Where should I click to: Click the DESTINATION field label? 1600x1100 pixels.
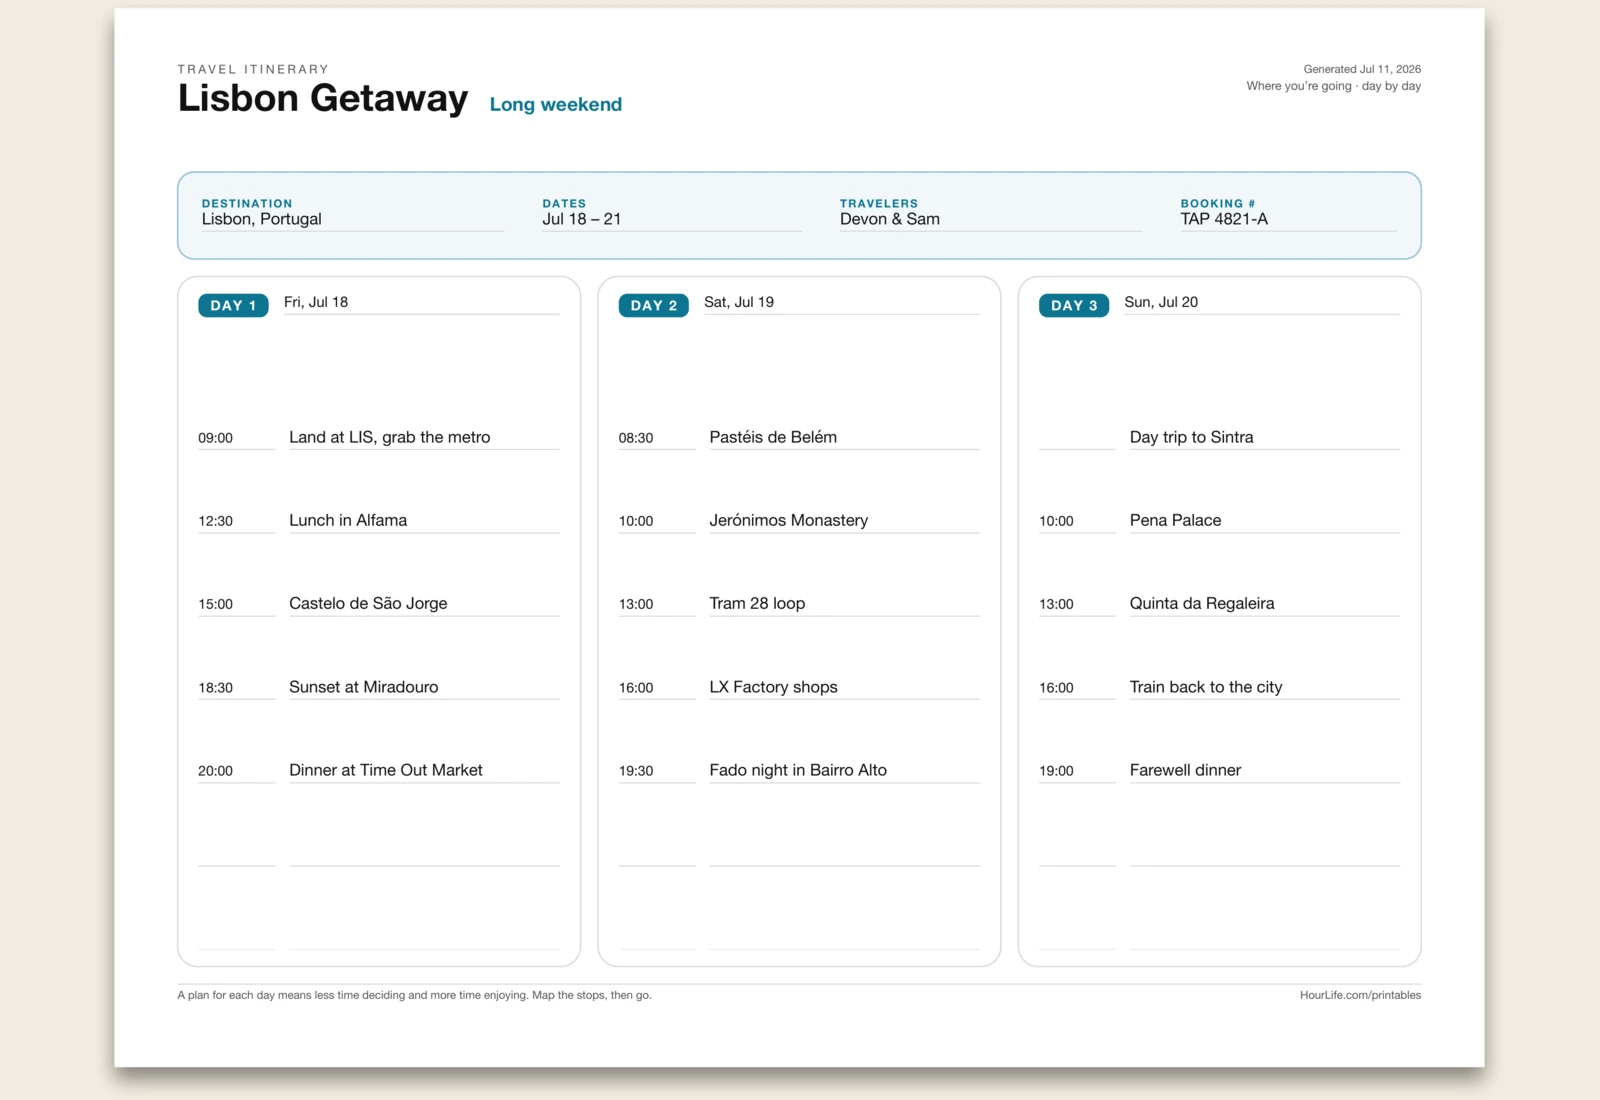point(247,203)
